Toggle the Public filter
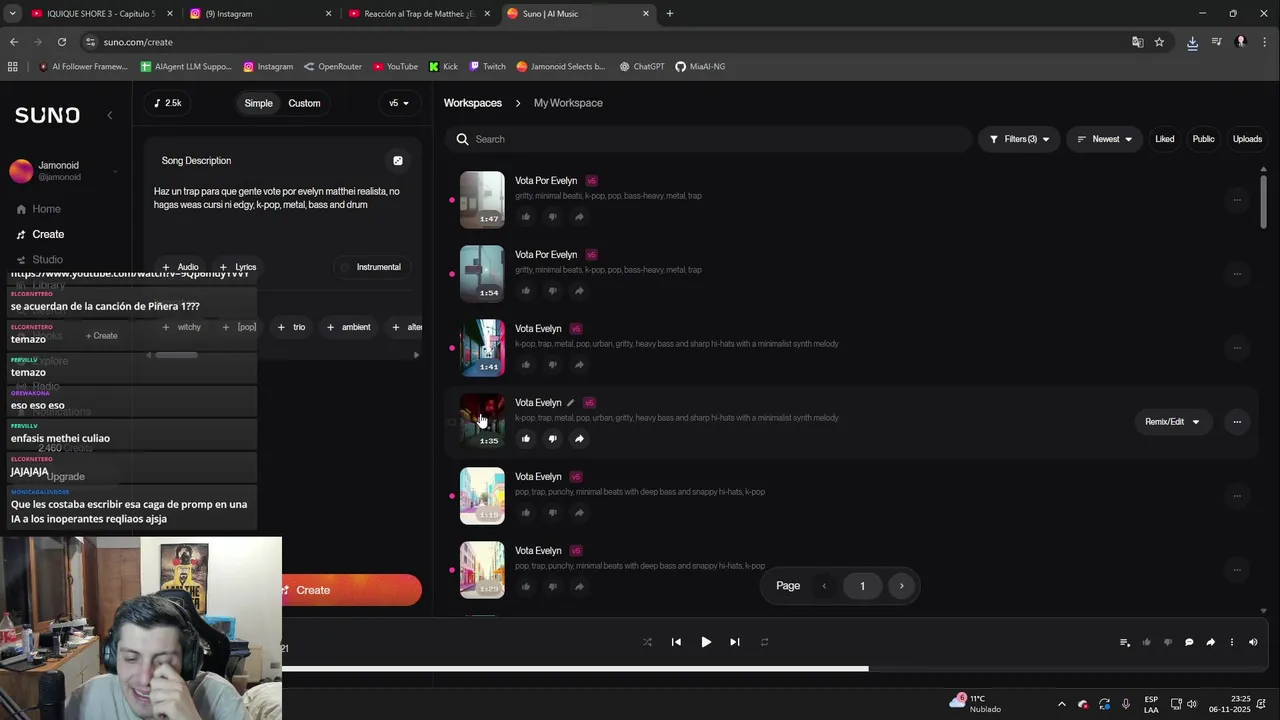 1203,139
